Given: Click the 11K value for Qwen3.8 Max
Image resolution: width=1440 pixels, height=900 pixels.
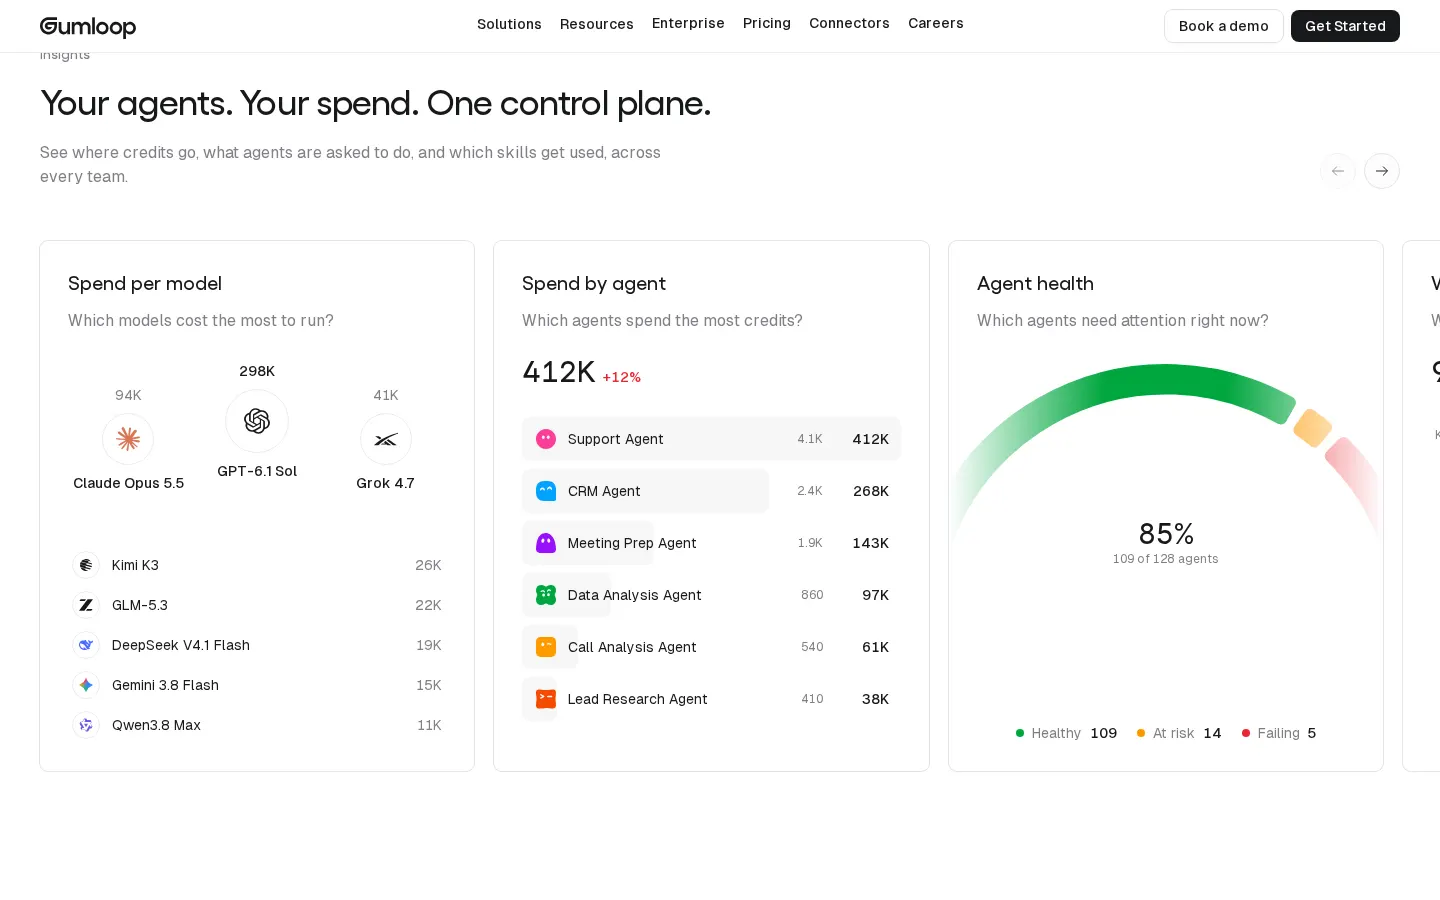Looking at the screenshot, I should click(x=430, y=725).
